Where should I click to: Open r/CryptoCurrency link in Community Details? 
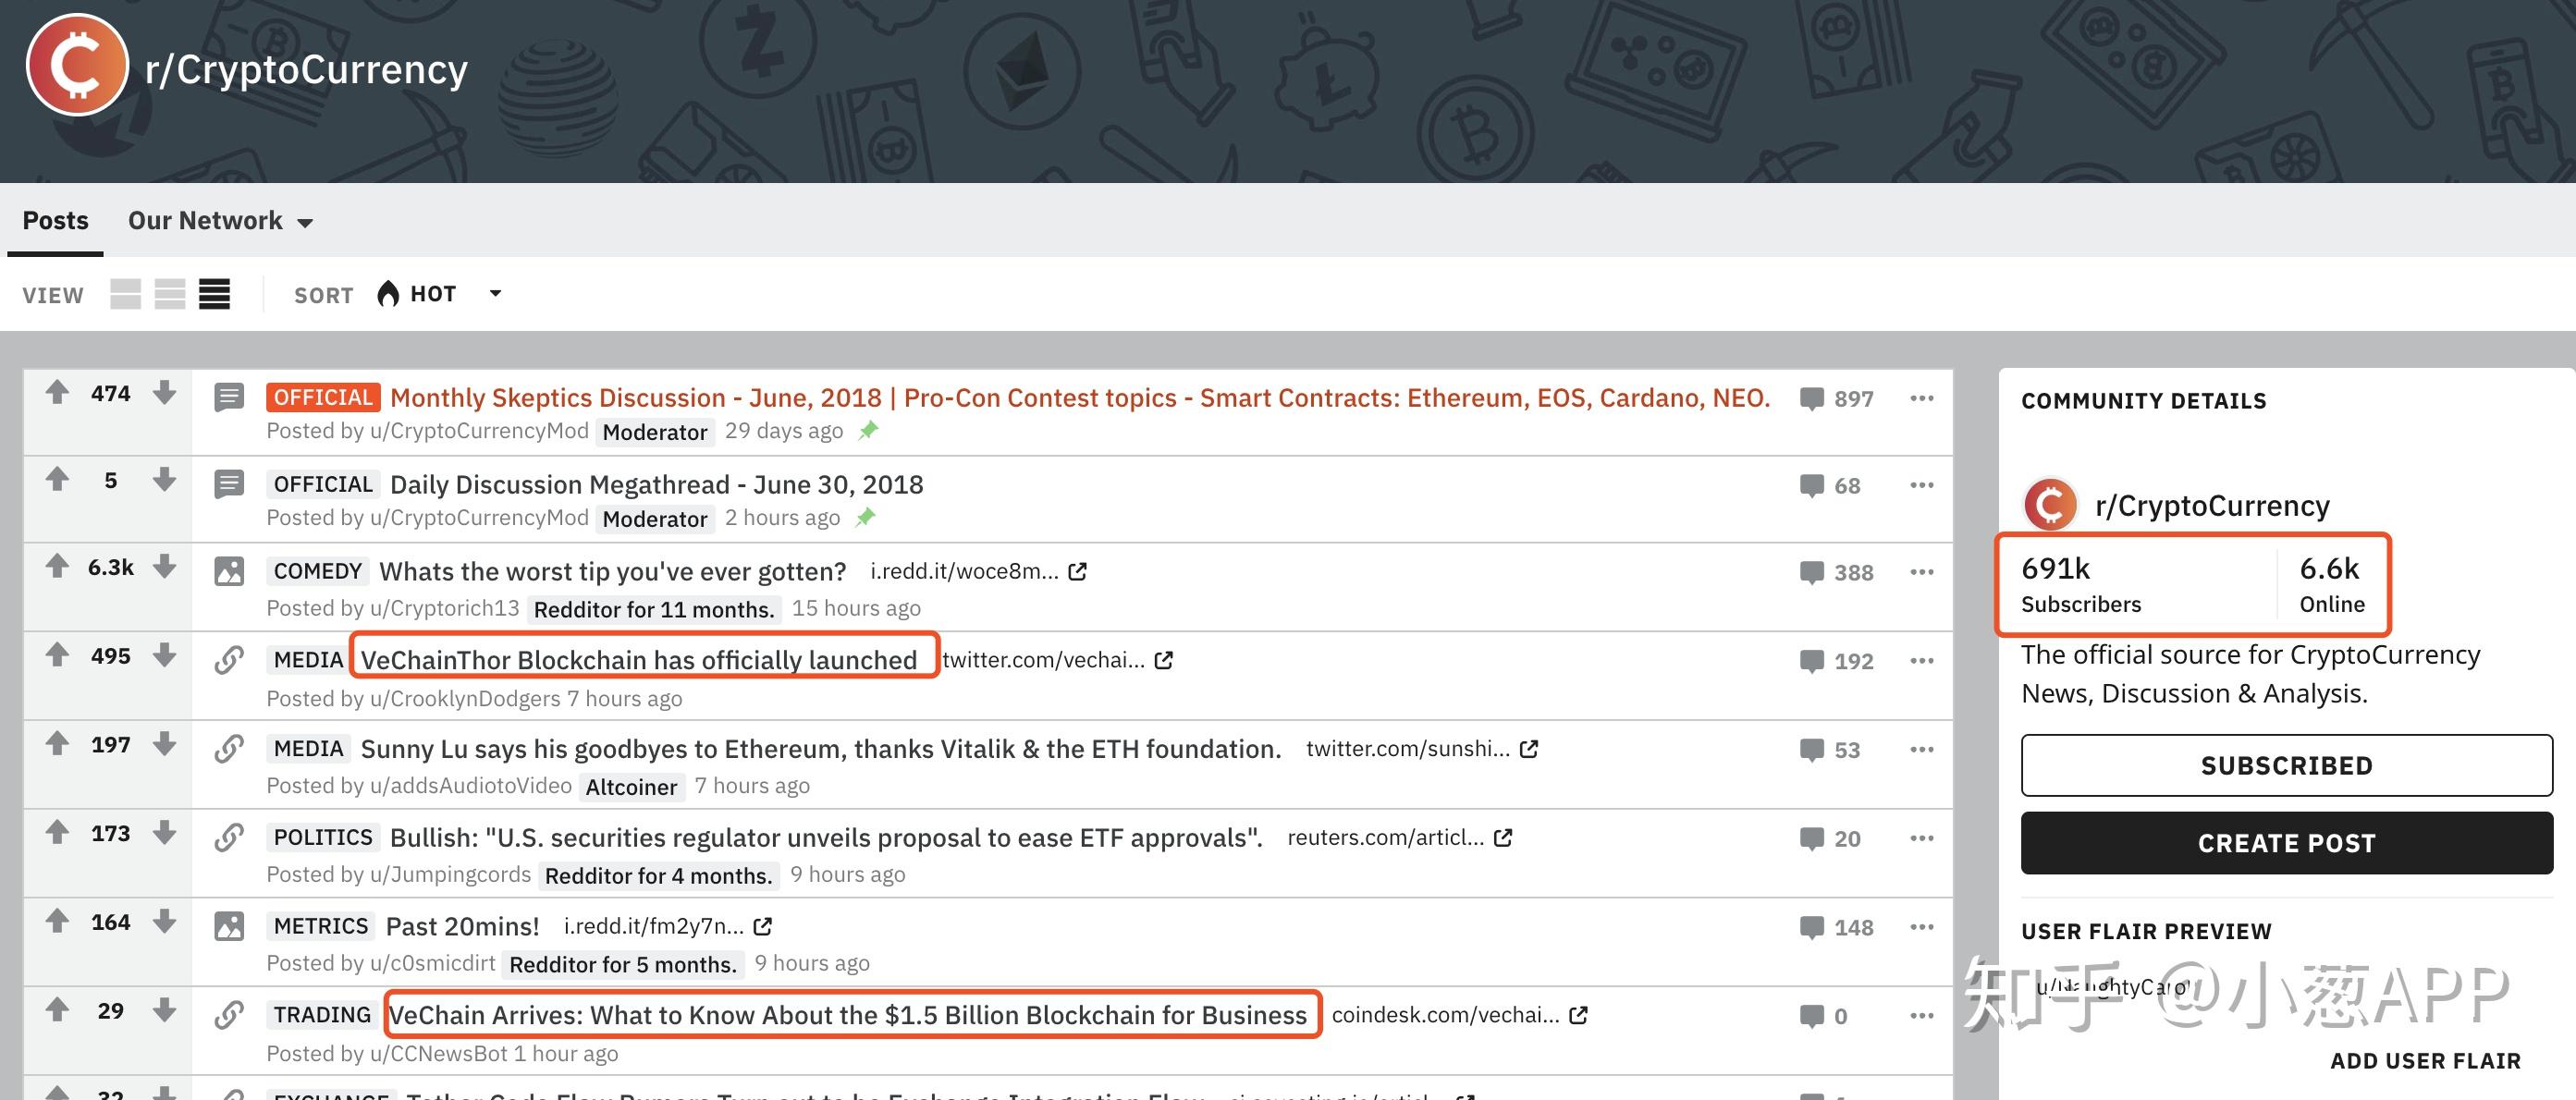point(2212,506)
